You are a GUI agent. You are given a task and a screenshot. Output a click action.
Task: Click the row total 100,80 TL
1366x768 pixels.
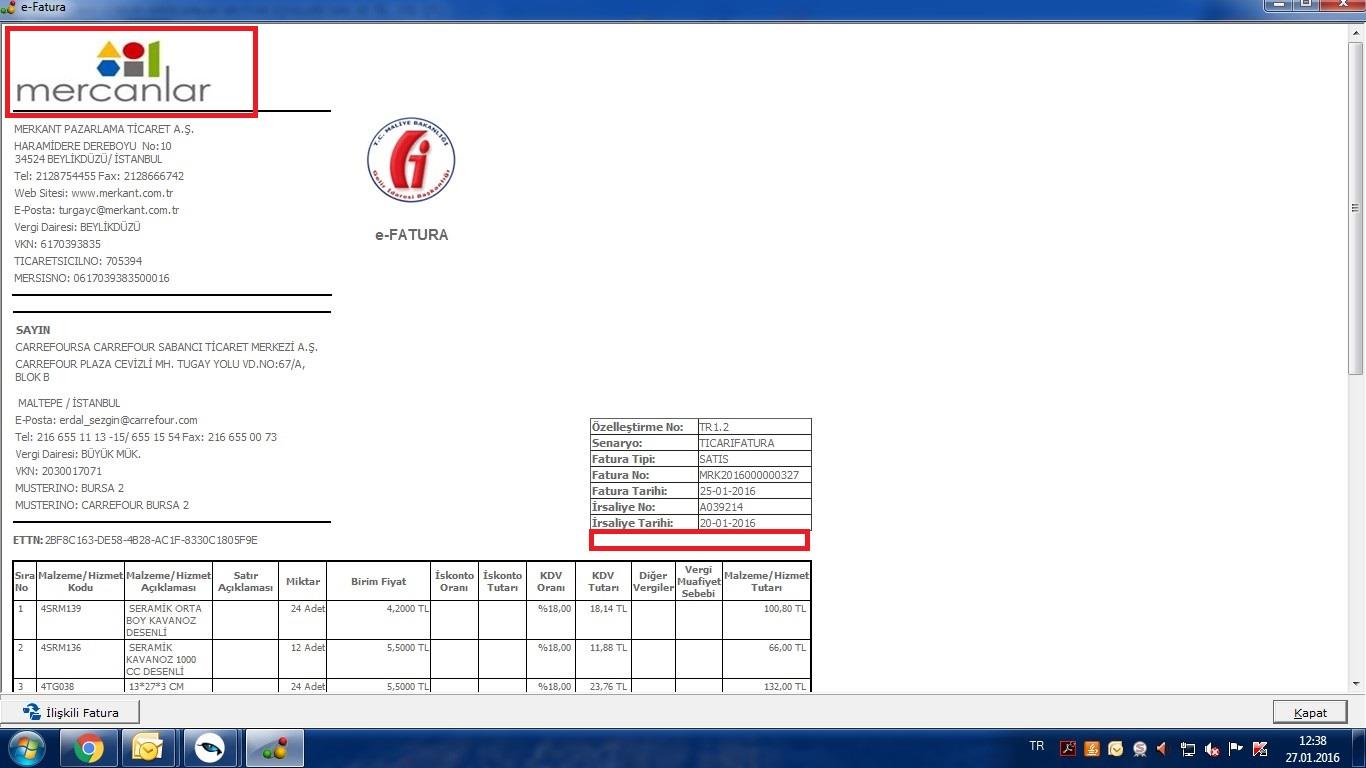point(786,608)
